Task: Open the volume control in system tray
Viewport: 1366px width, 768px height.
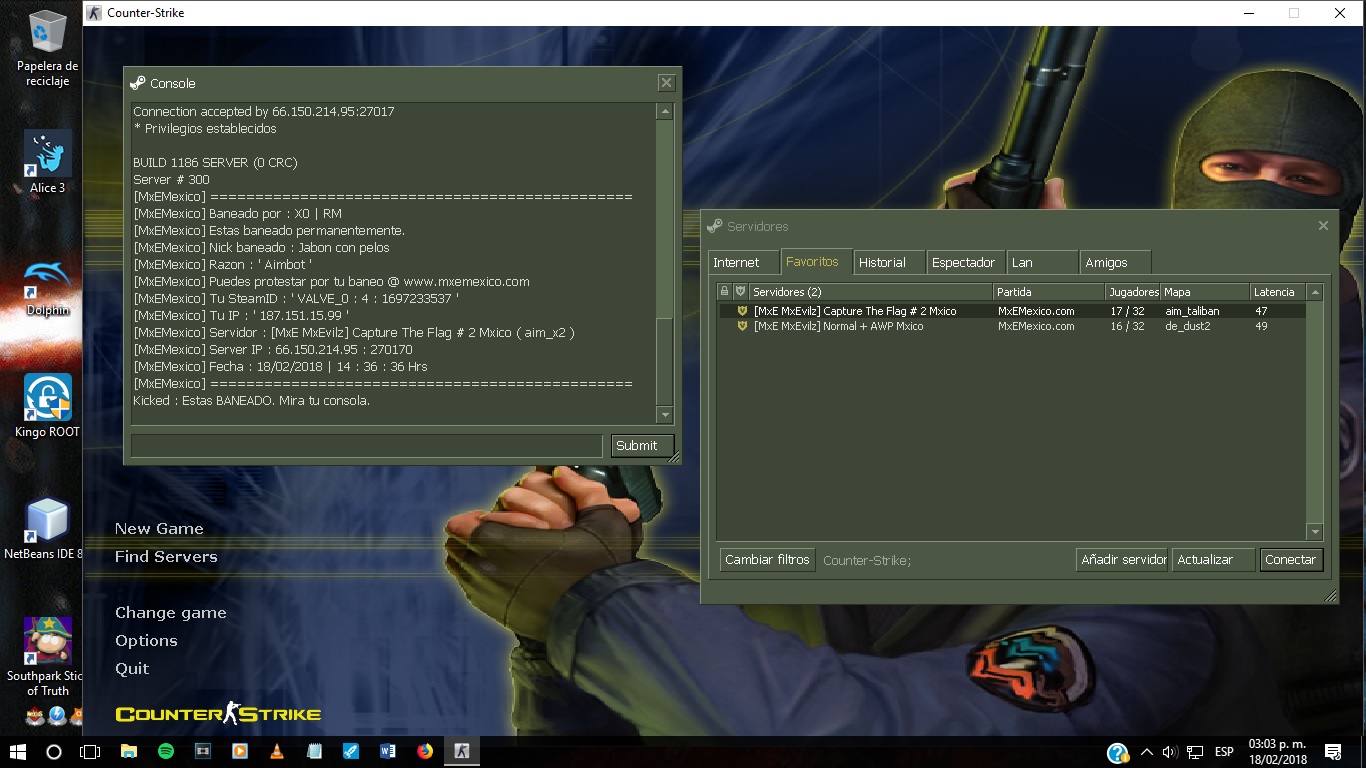Action: [1170, 752]
